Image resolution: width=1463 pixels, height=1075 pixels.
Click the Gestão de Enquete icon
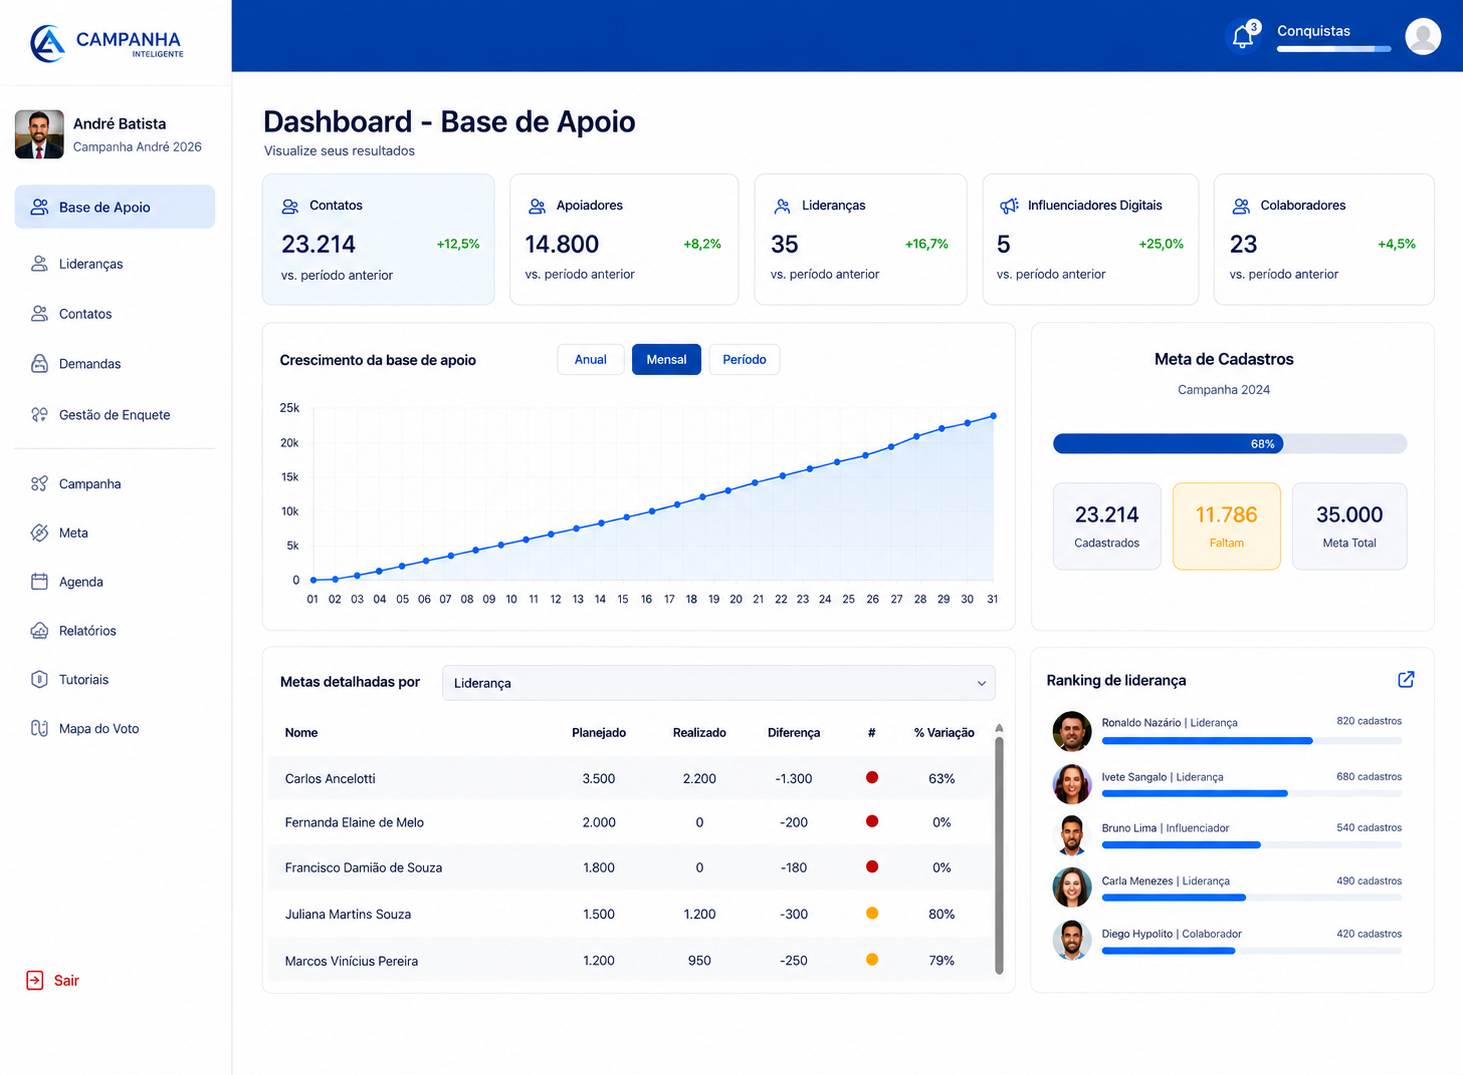click(x=39, y=414)
